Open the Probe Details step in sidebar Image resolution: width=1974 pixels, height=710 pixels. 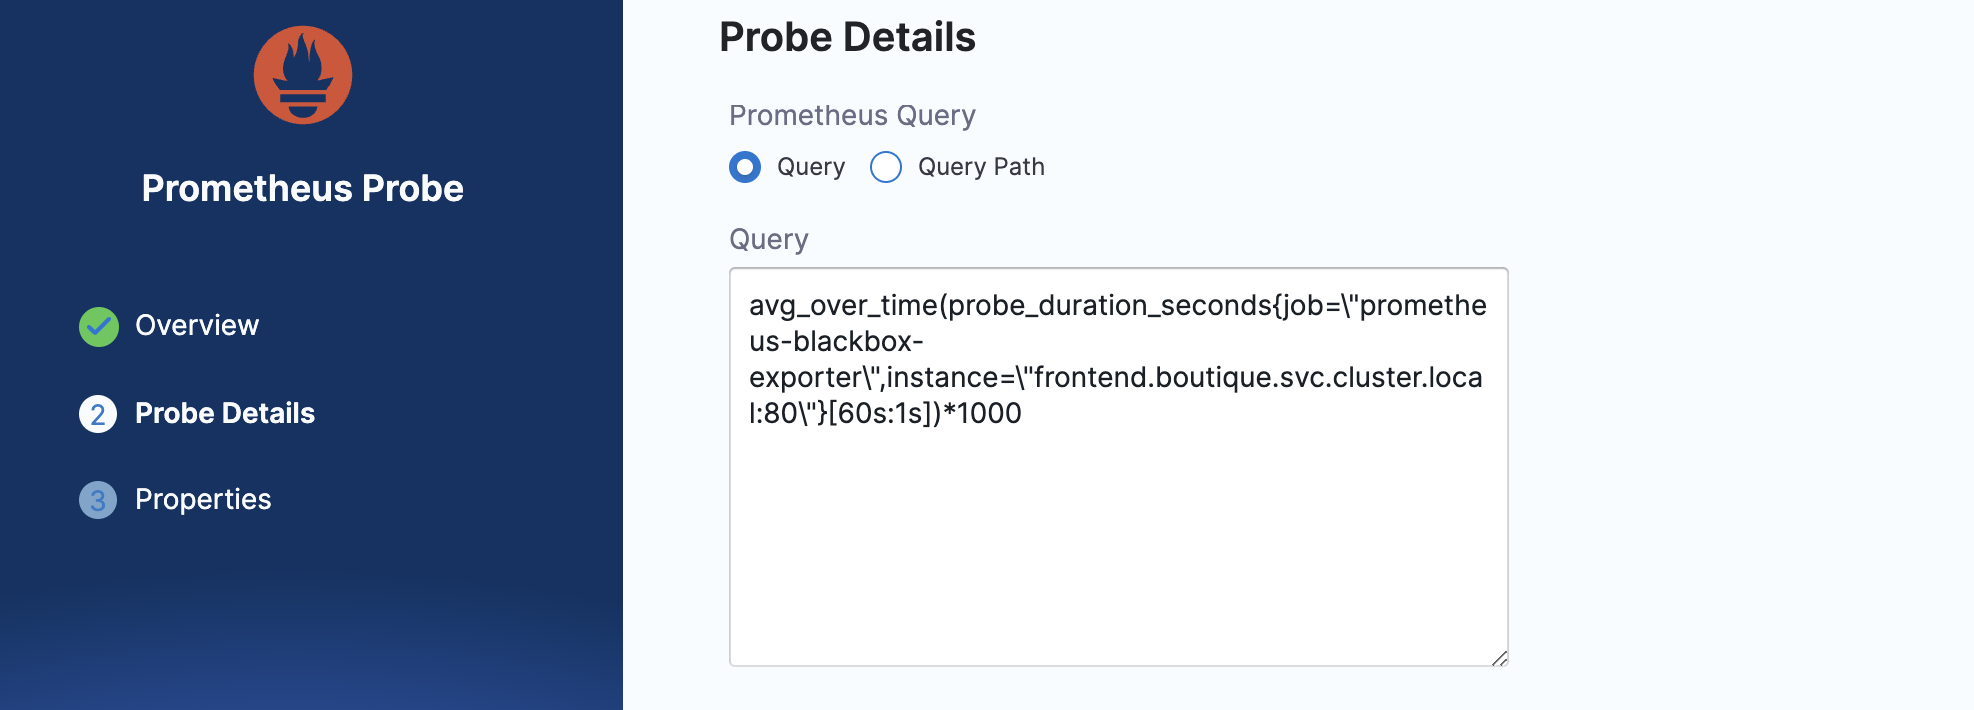click(224, 414)
